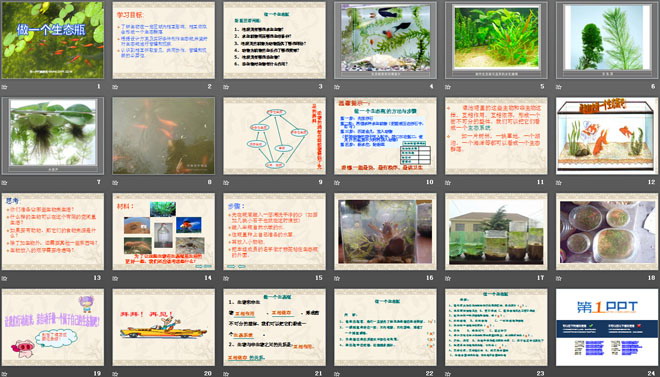The image size is (660, 377).
Task: Select slide 5 green aquatic plants tank thumbnail
Action: coord(496,40)
